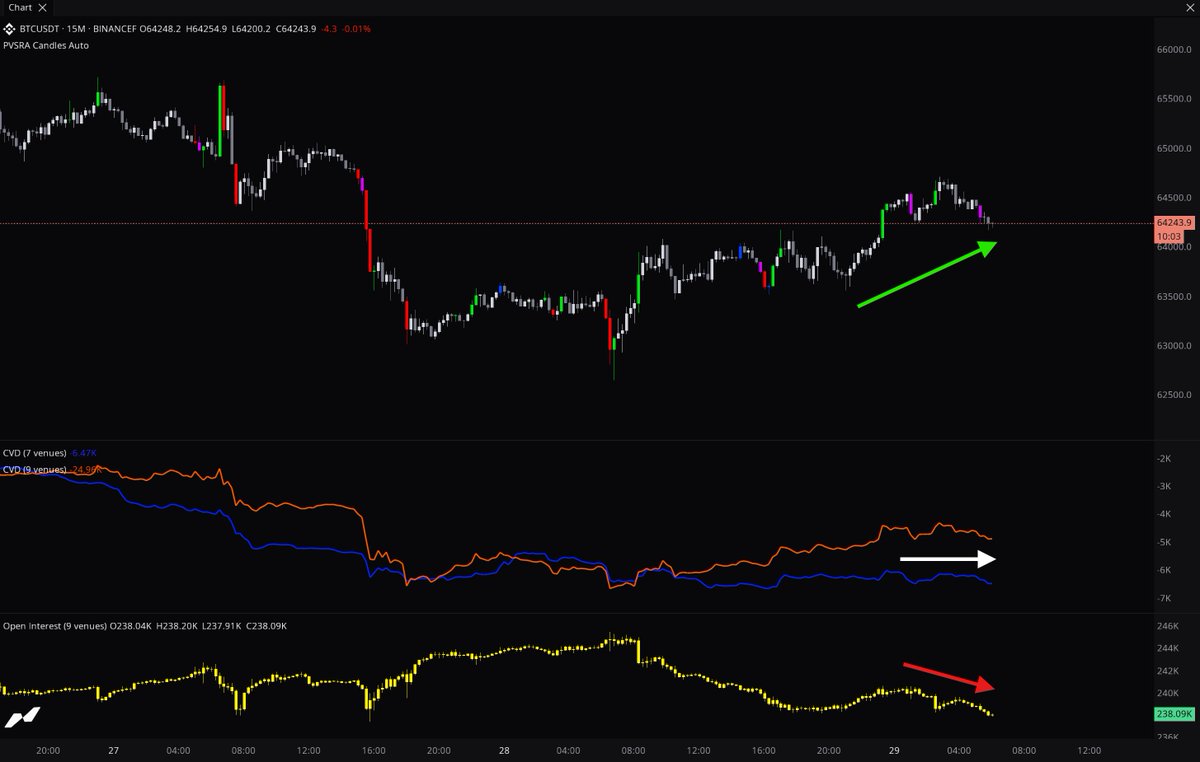Screen dimensions: 1200x762
Task: Select the CVD (7 venues) indicator label
Action: coord(35,454)
